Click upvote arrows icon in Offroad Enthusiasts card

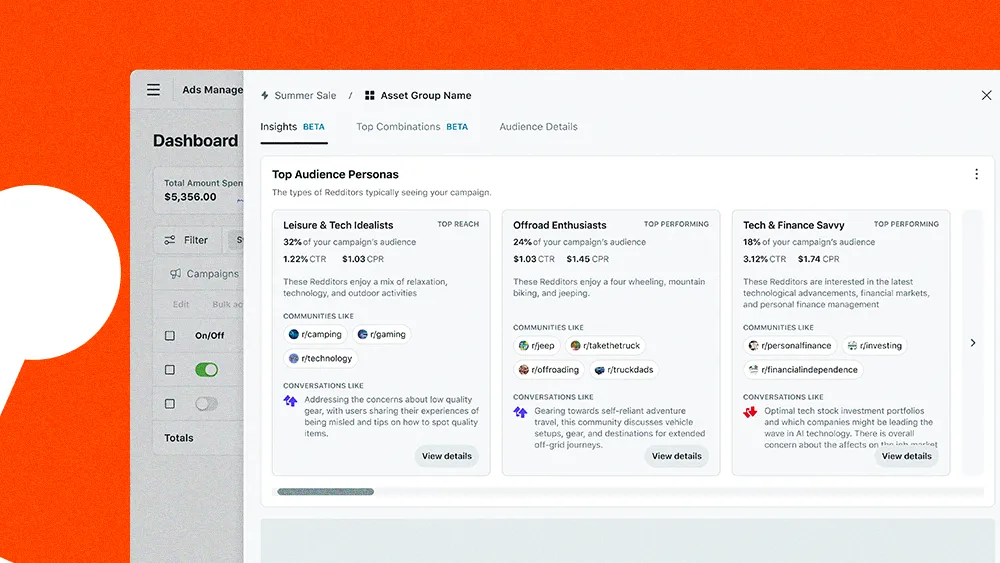click(520, 413)
